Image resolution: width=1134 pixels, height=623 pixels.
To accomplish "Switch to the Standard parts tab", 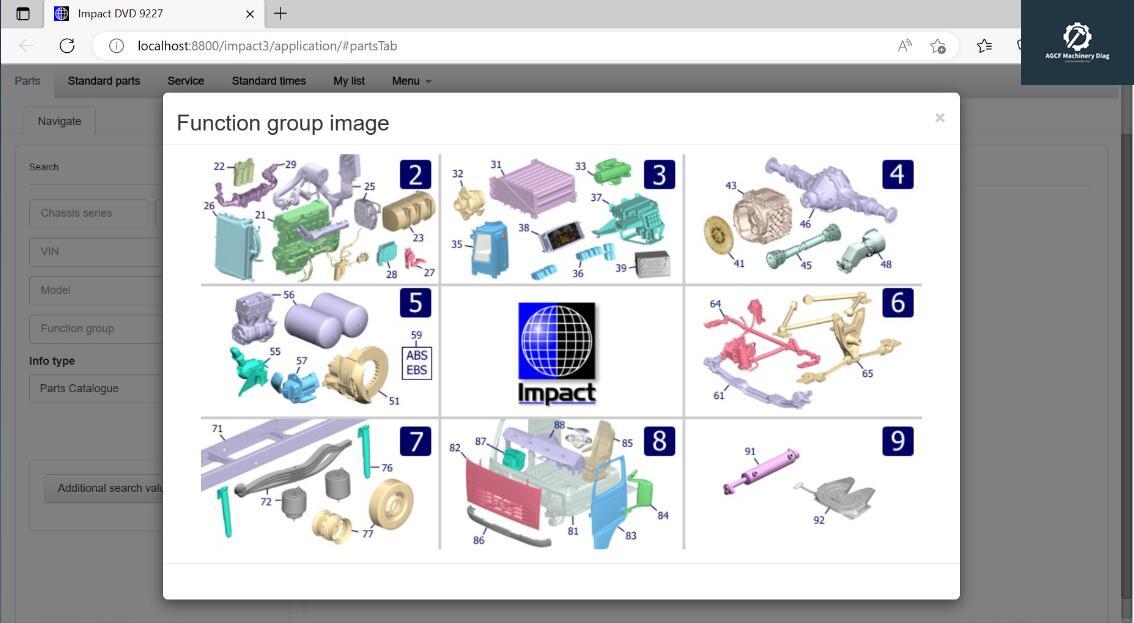I will [x=104, y=81].
